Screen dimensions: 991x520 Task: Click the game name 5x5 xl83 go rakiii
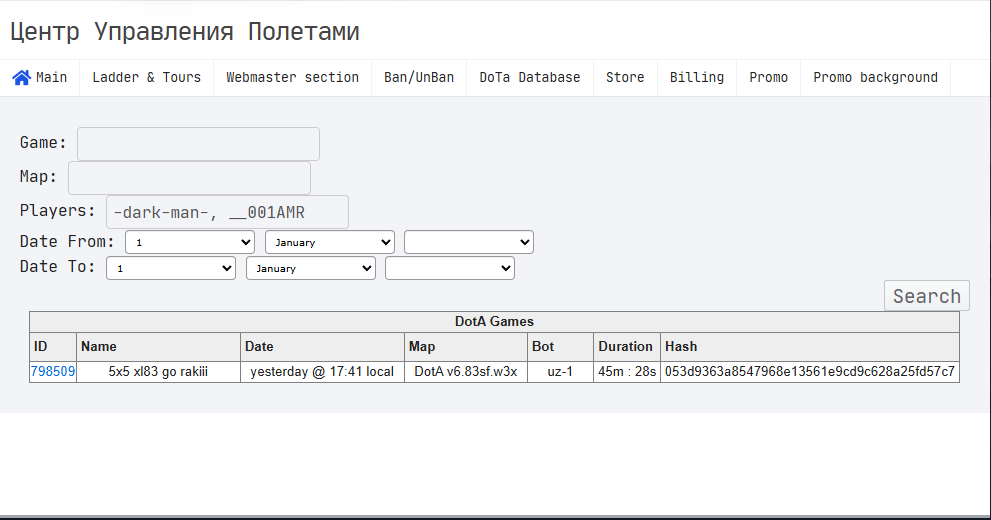tap(158, 372)
